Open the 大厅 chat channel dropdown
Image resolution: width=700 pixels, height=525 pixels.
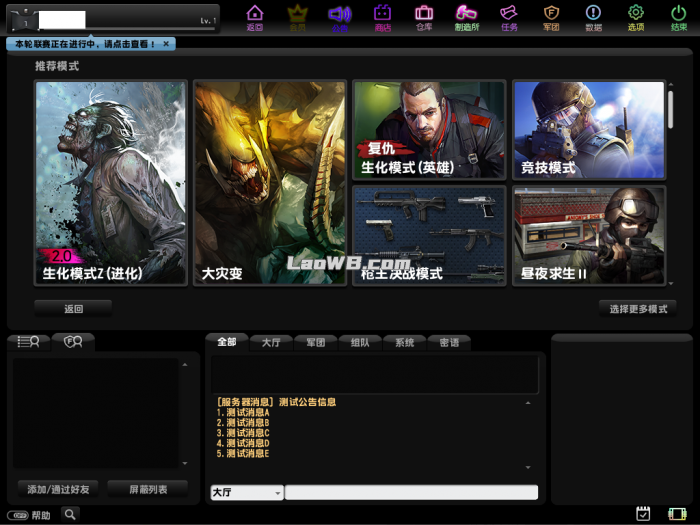click(x=247, y=492)
